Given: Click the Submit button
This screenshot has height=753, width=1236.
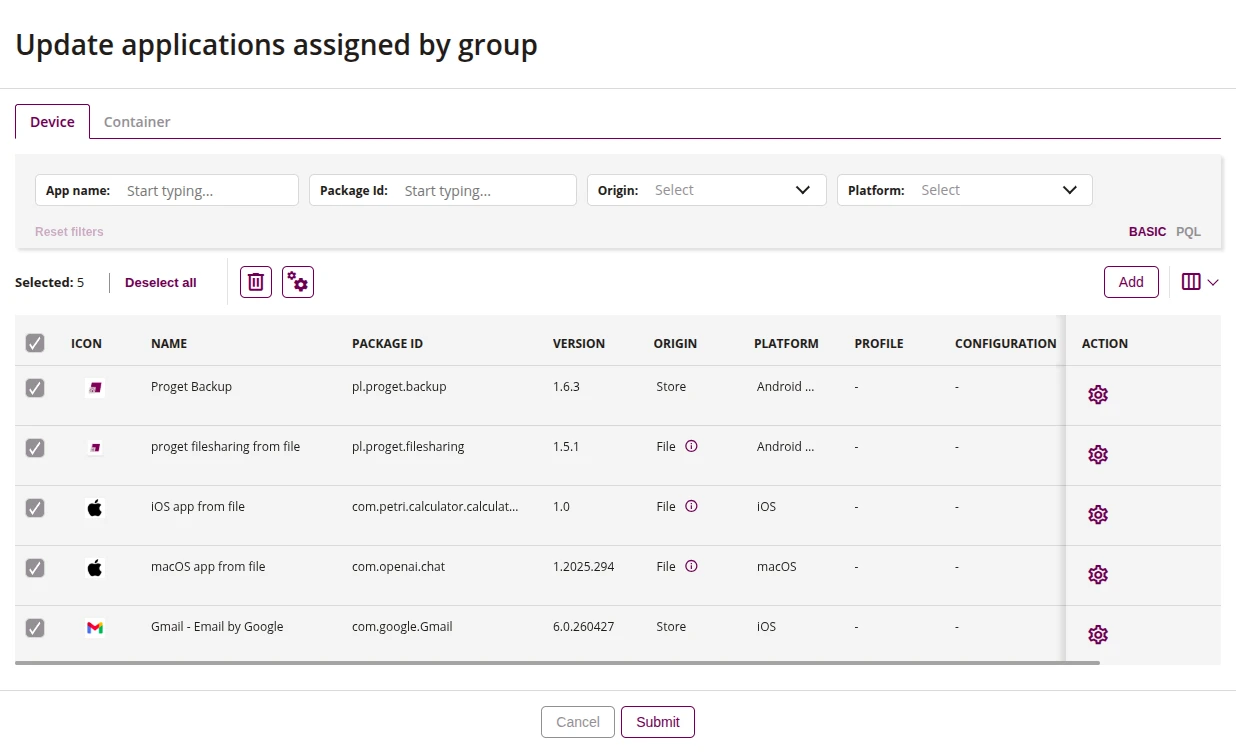Looking at the screenshot, I should 658,722.
